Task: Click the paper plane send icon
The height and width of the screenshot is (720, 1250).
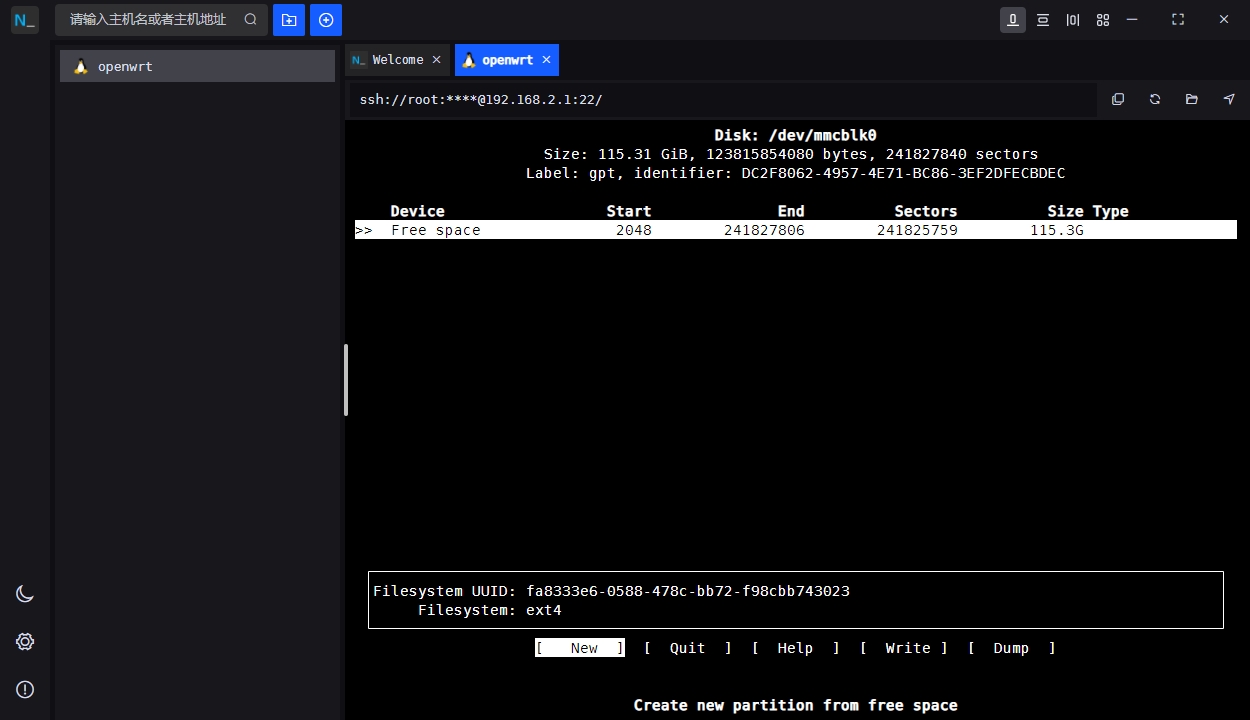Action: (1229, 99)
